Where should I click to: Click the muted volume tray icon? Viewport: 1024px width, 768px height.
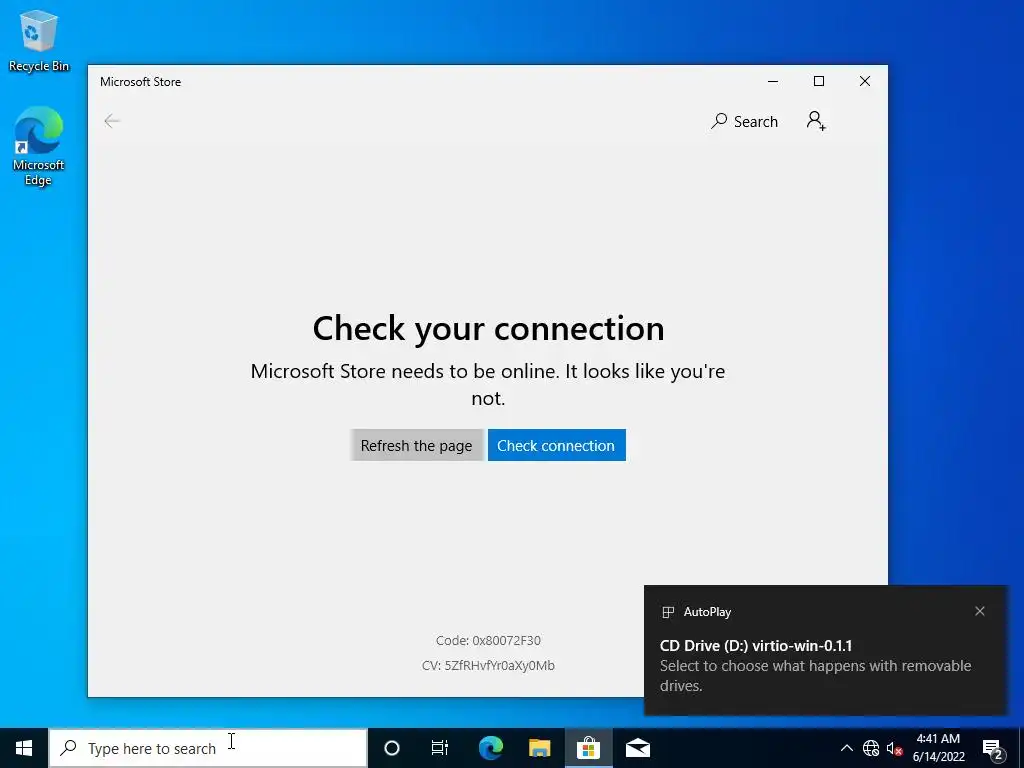[895, 748]
